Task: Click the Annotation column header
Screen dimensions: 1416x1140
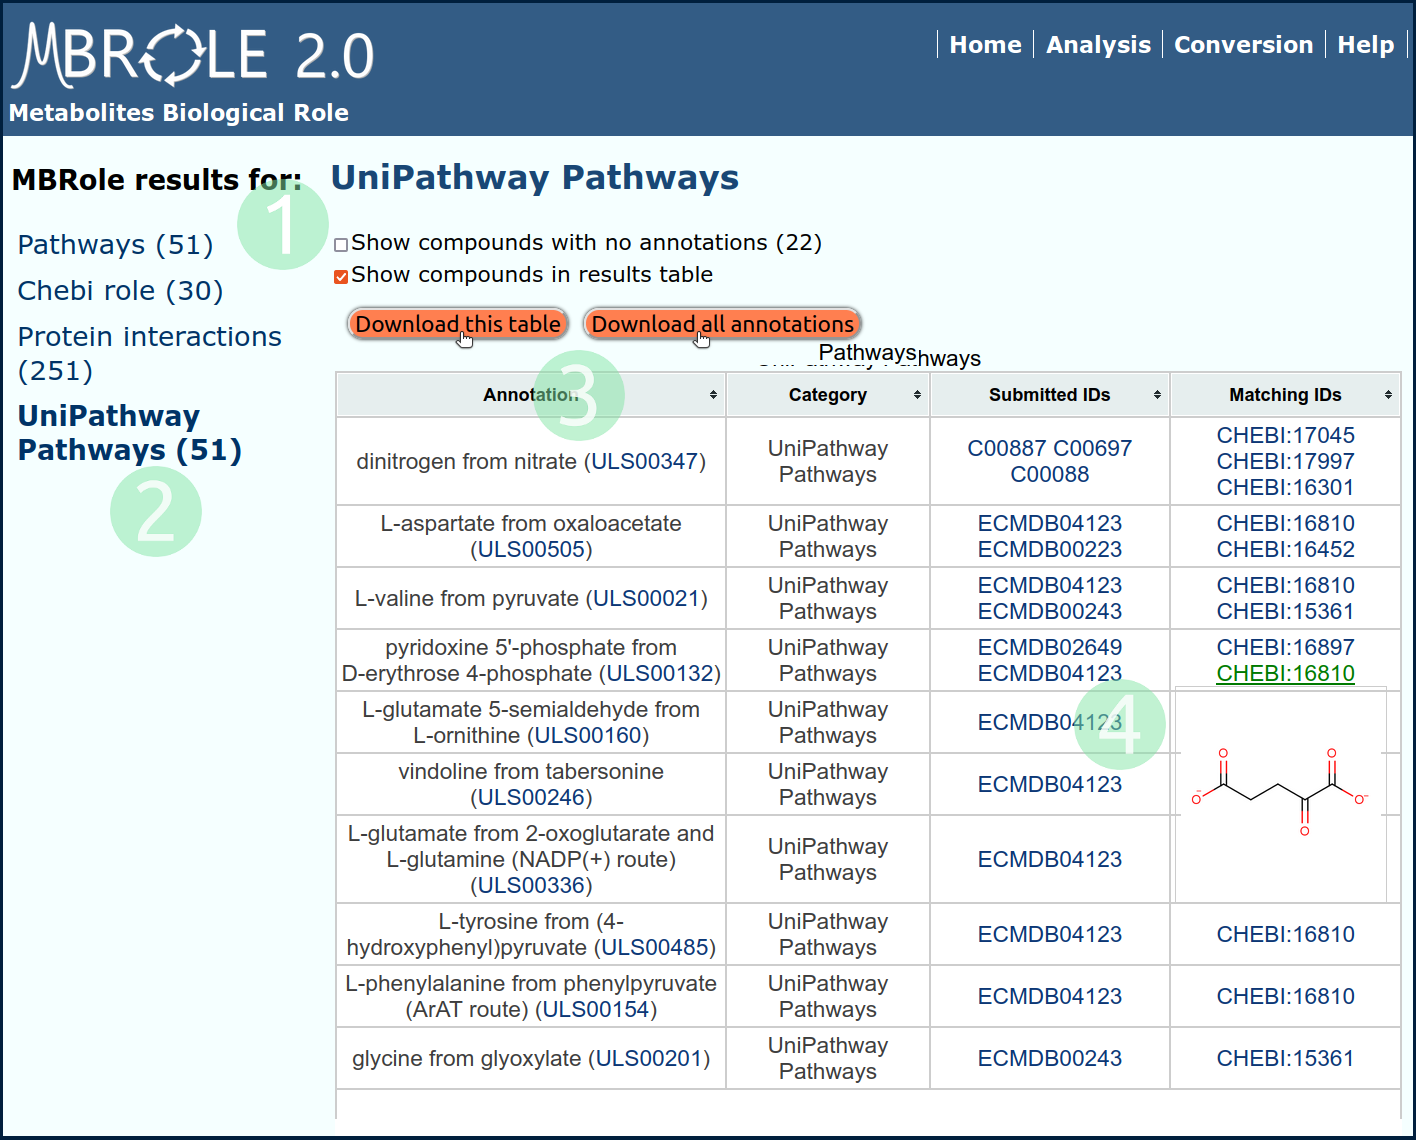Action: pyautogui.click(x=531, y=395)
